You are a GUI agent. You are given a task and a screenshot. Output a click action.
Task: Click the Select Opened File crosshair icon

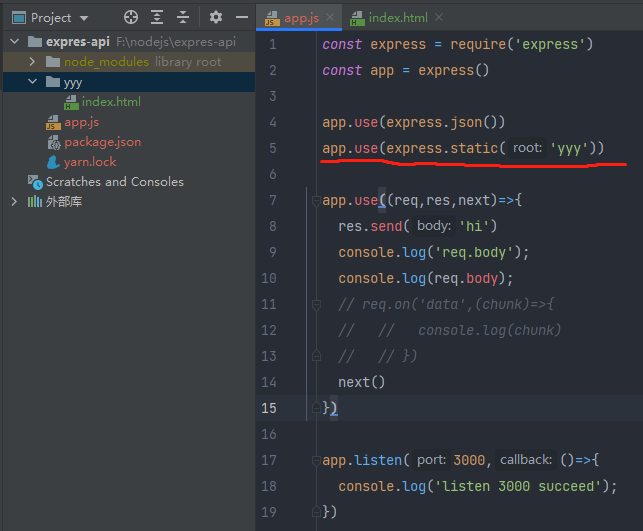click(131, 17)
